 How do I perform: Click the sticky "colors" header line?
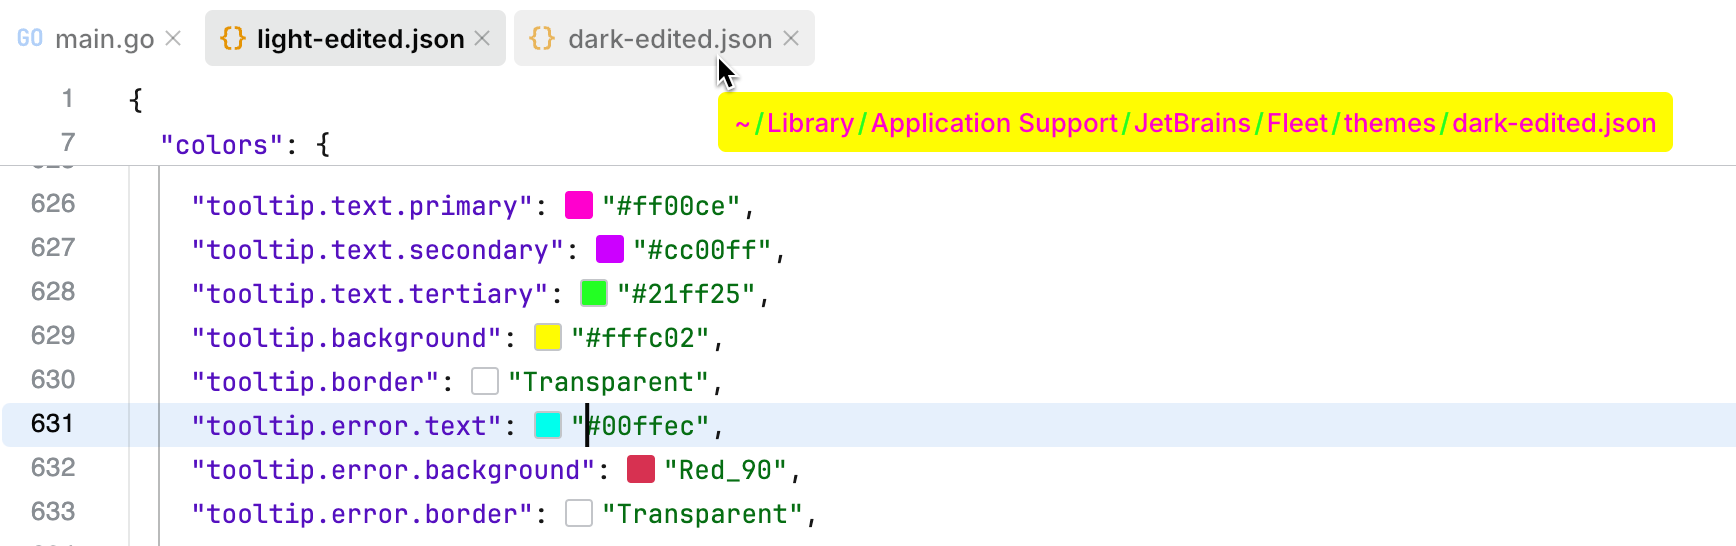coord(245,145)
